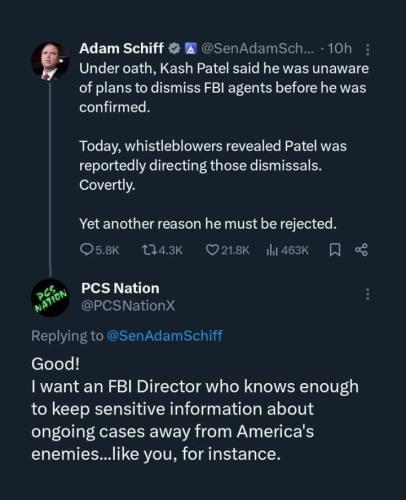The width and height of the screenshot is (406, 500).
Task: Share Adam Schiff's tweet via share icon
Action: click(x=362, y=250)
